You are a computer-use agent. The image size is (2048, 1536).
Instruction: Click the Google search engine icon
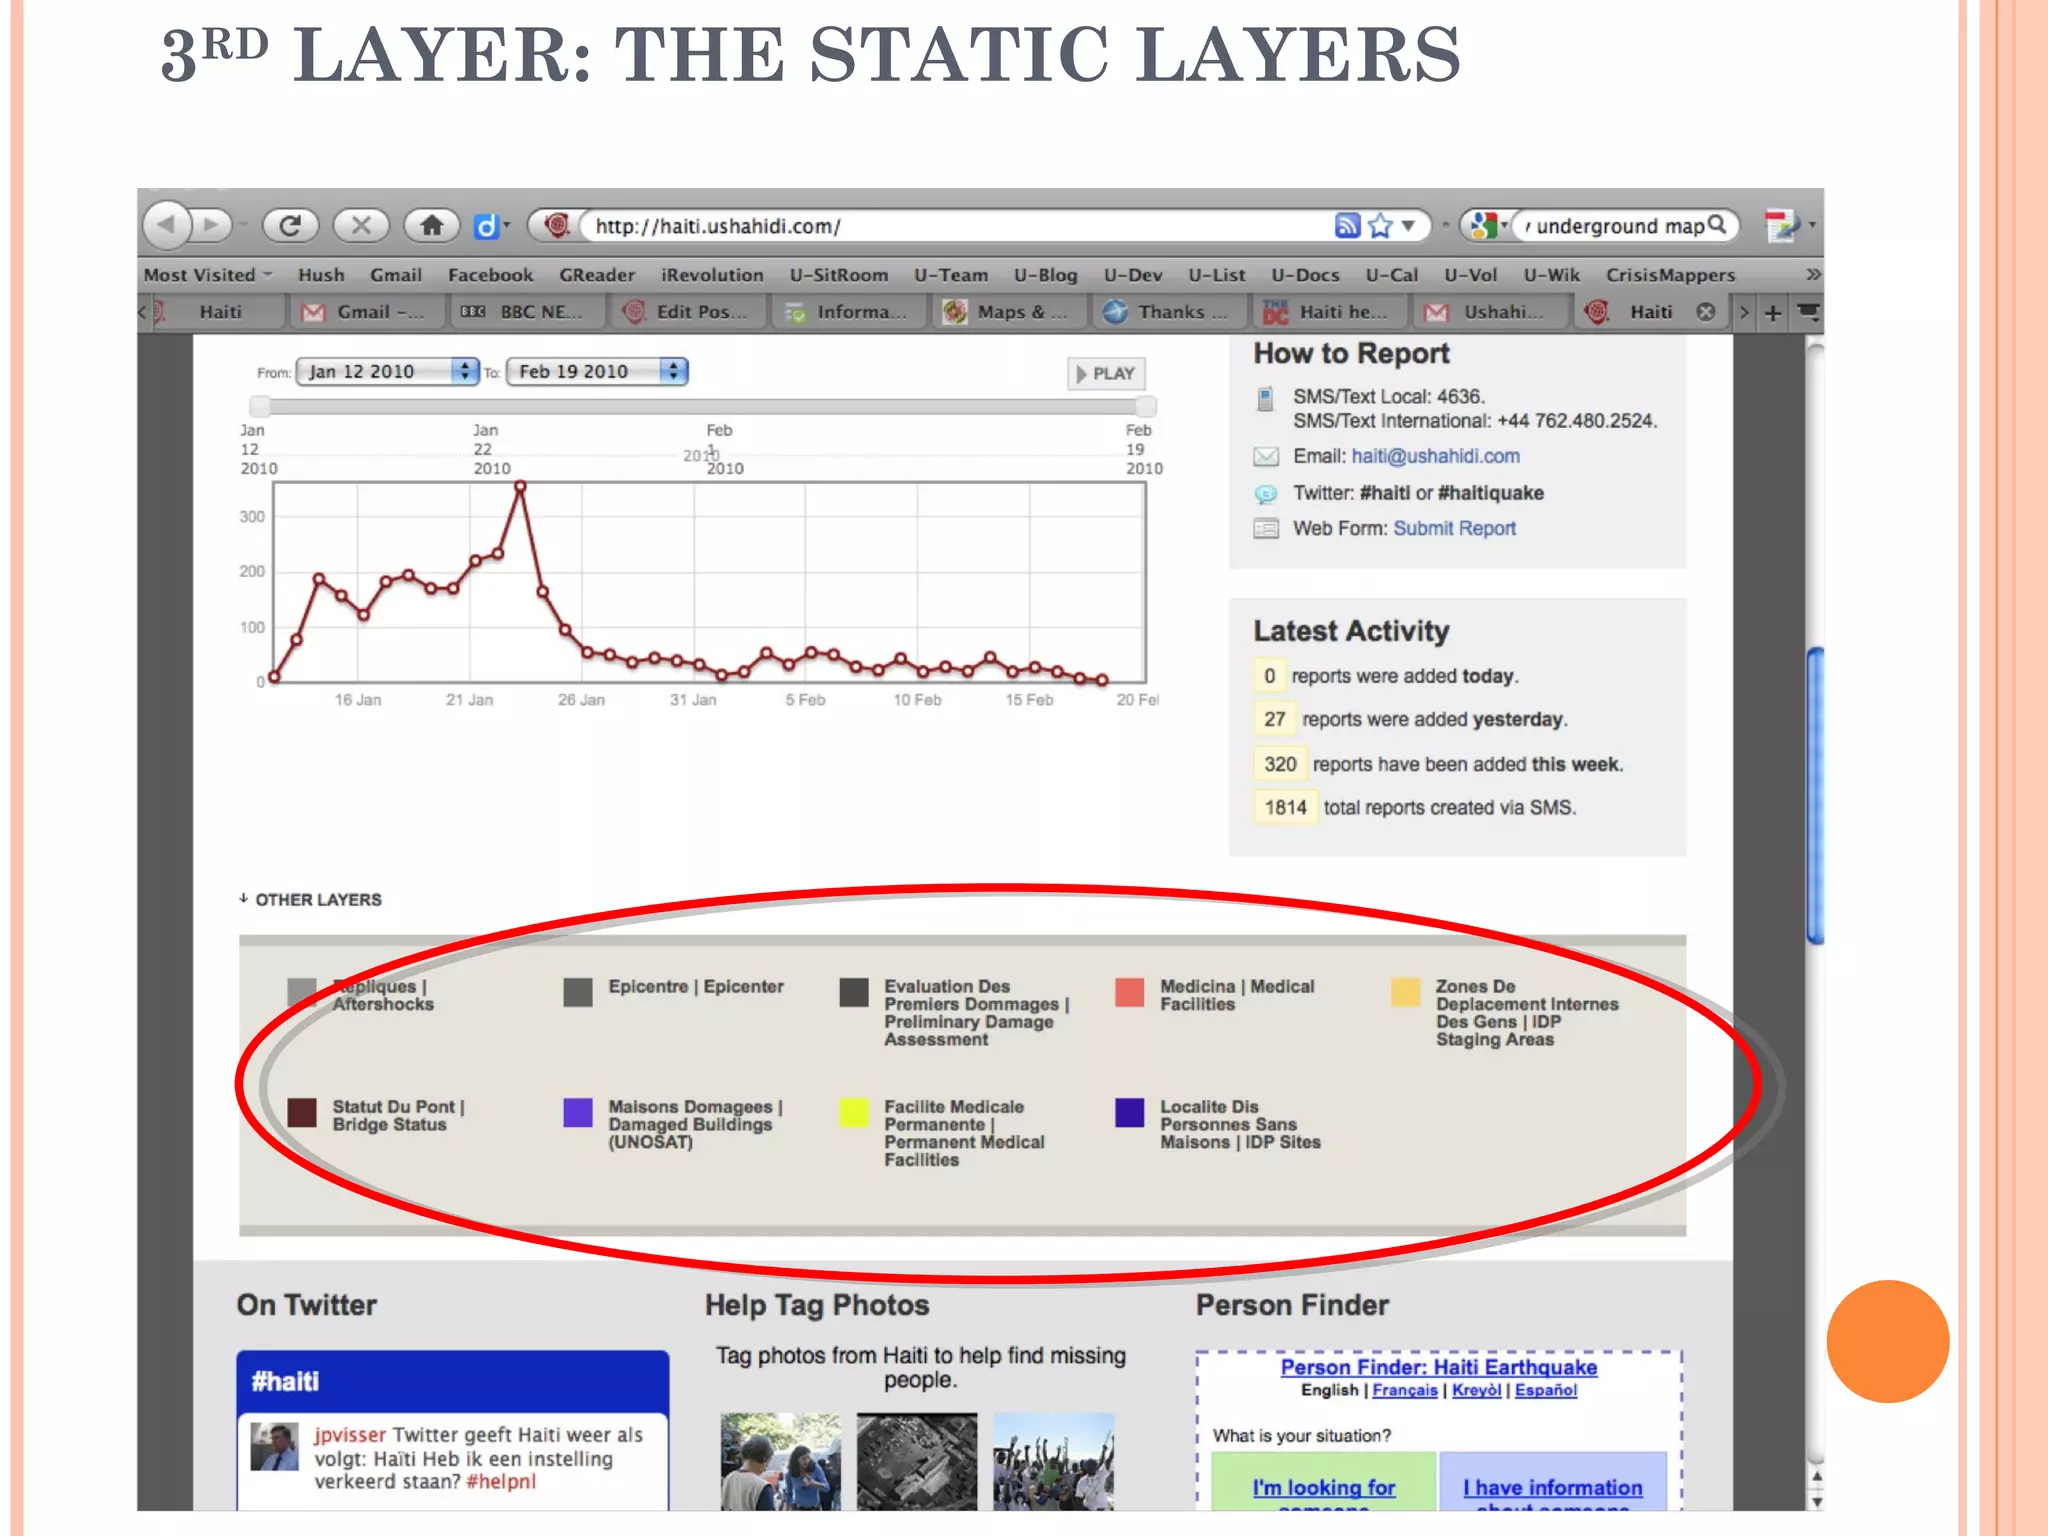1483,225
